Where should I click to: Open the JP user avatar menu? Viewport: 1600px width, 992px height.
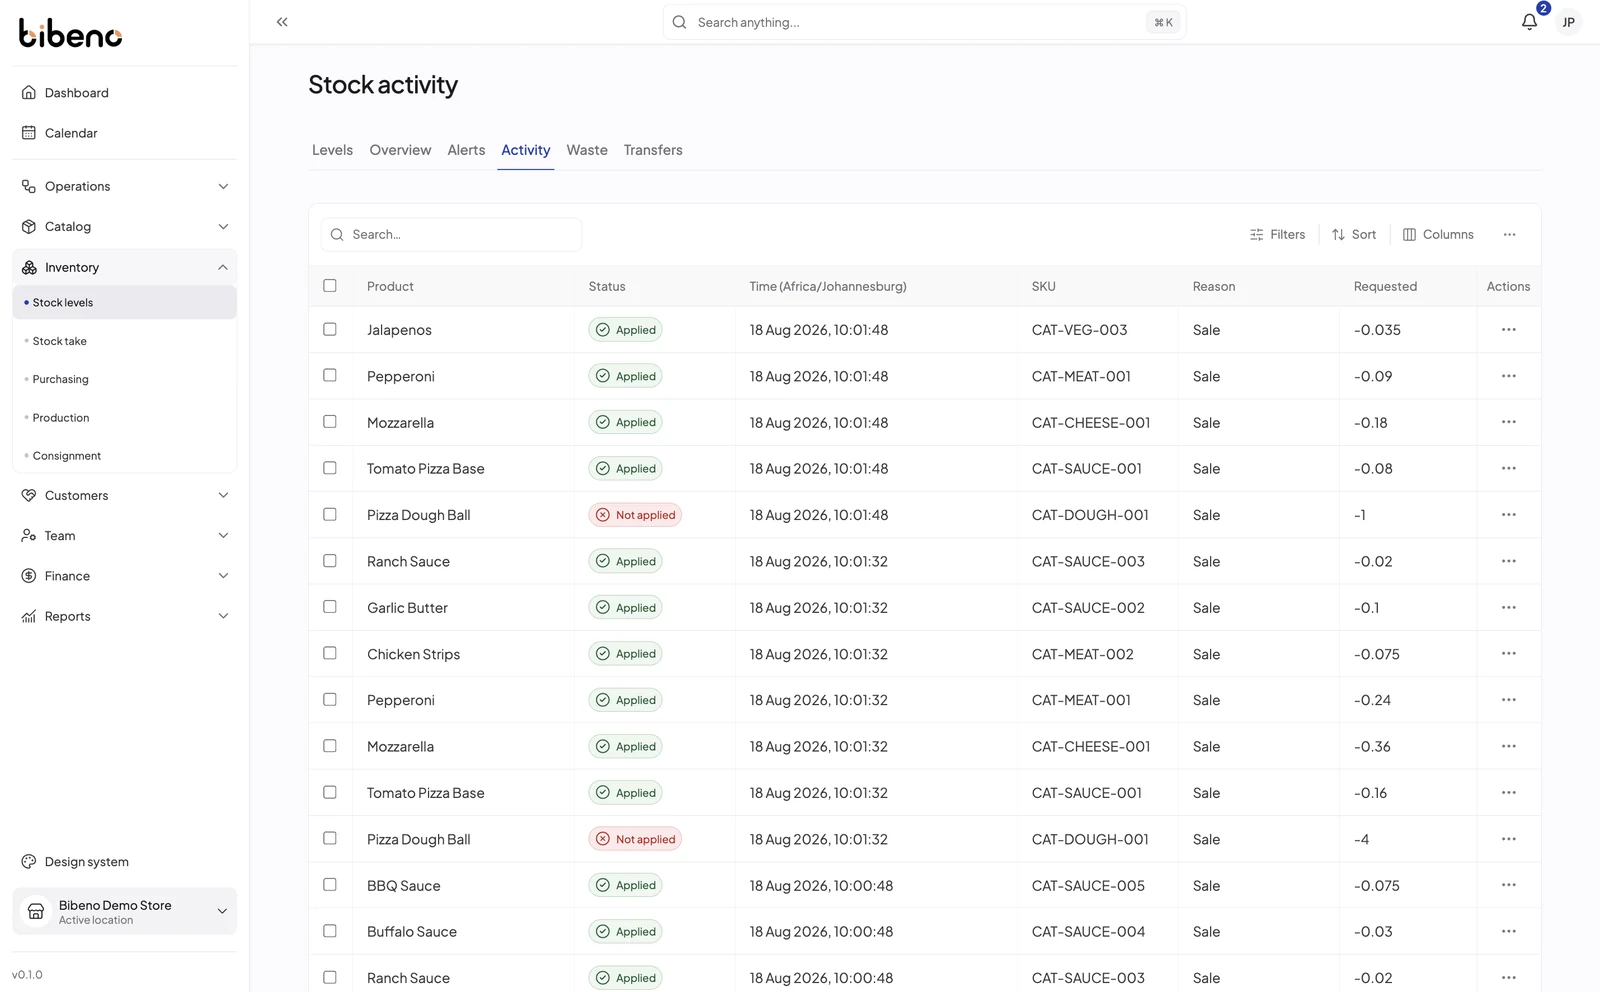pos(1568,22)
